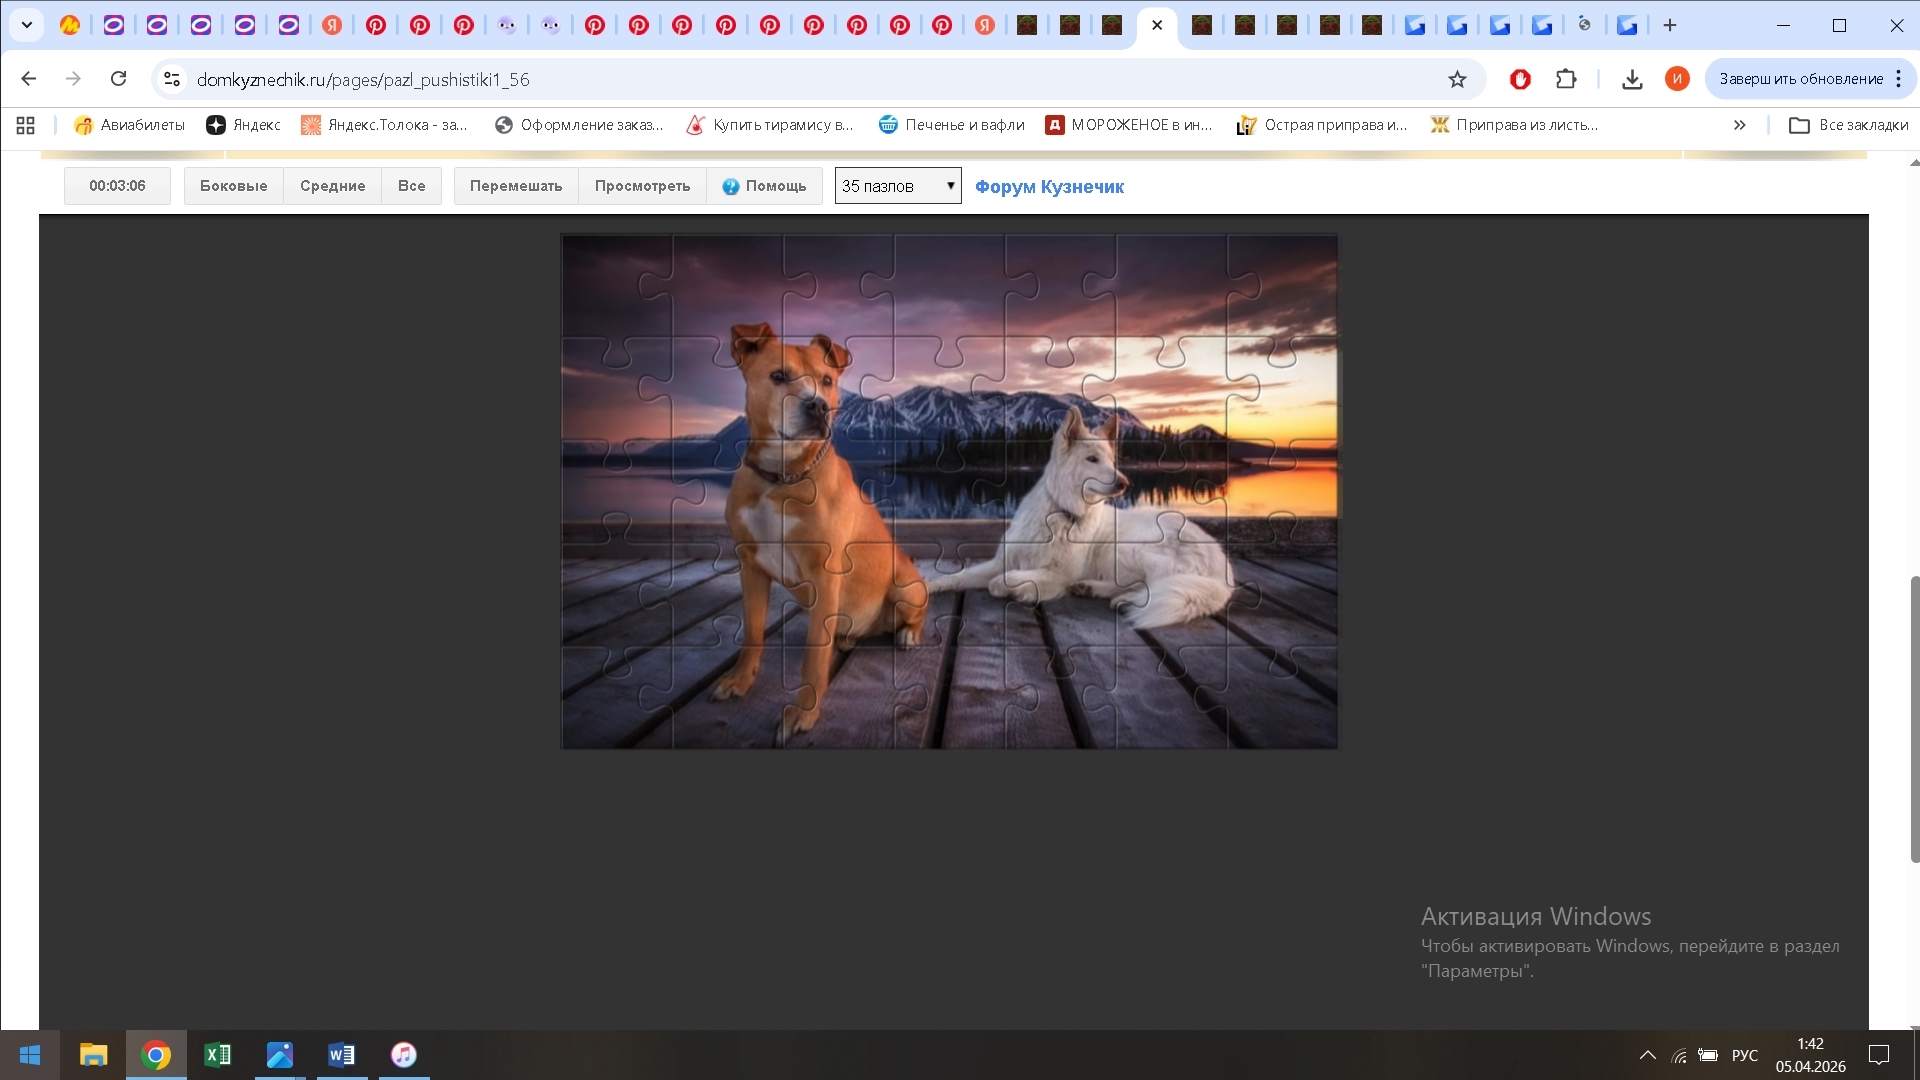
Task: Open Excel from the taskbar
Action: pos(217,1055)
